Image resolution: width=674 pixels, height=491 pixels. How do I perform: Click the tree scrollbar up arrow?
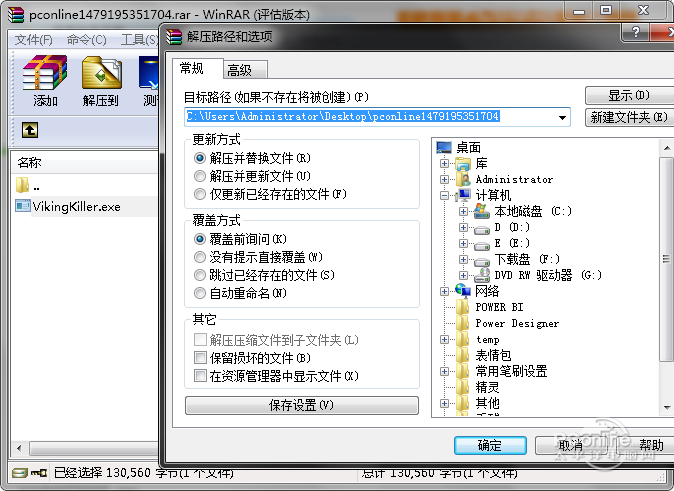(666, 148)
